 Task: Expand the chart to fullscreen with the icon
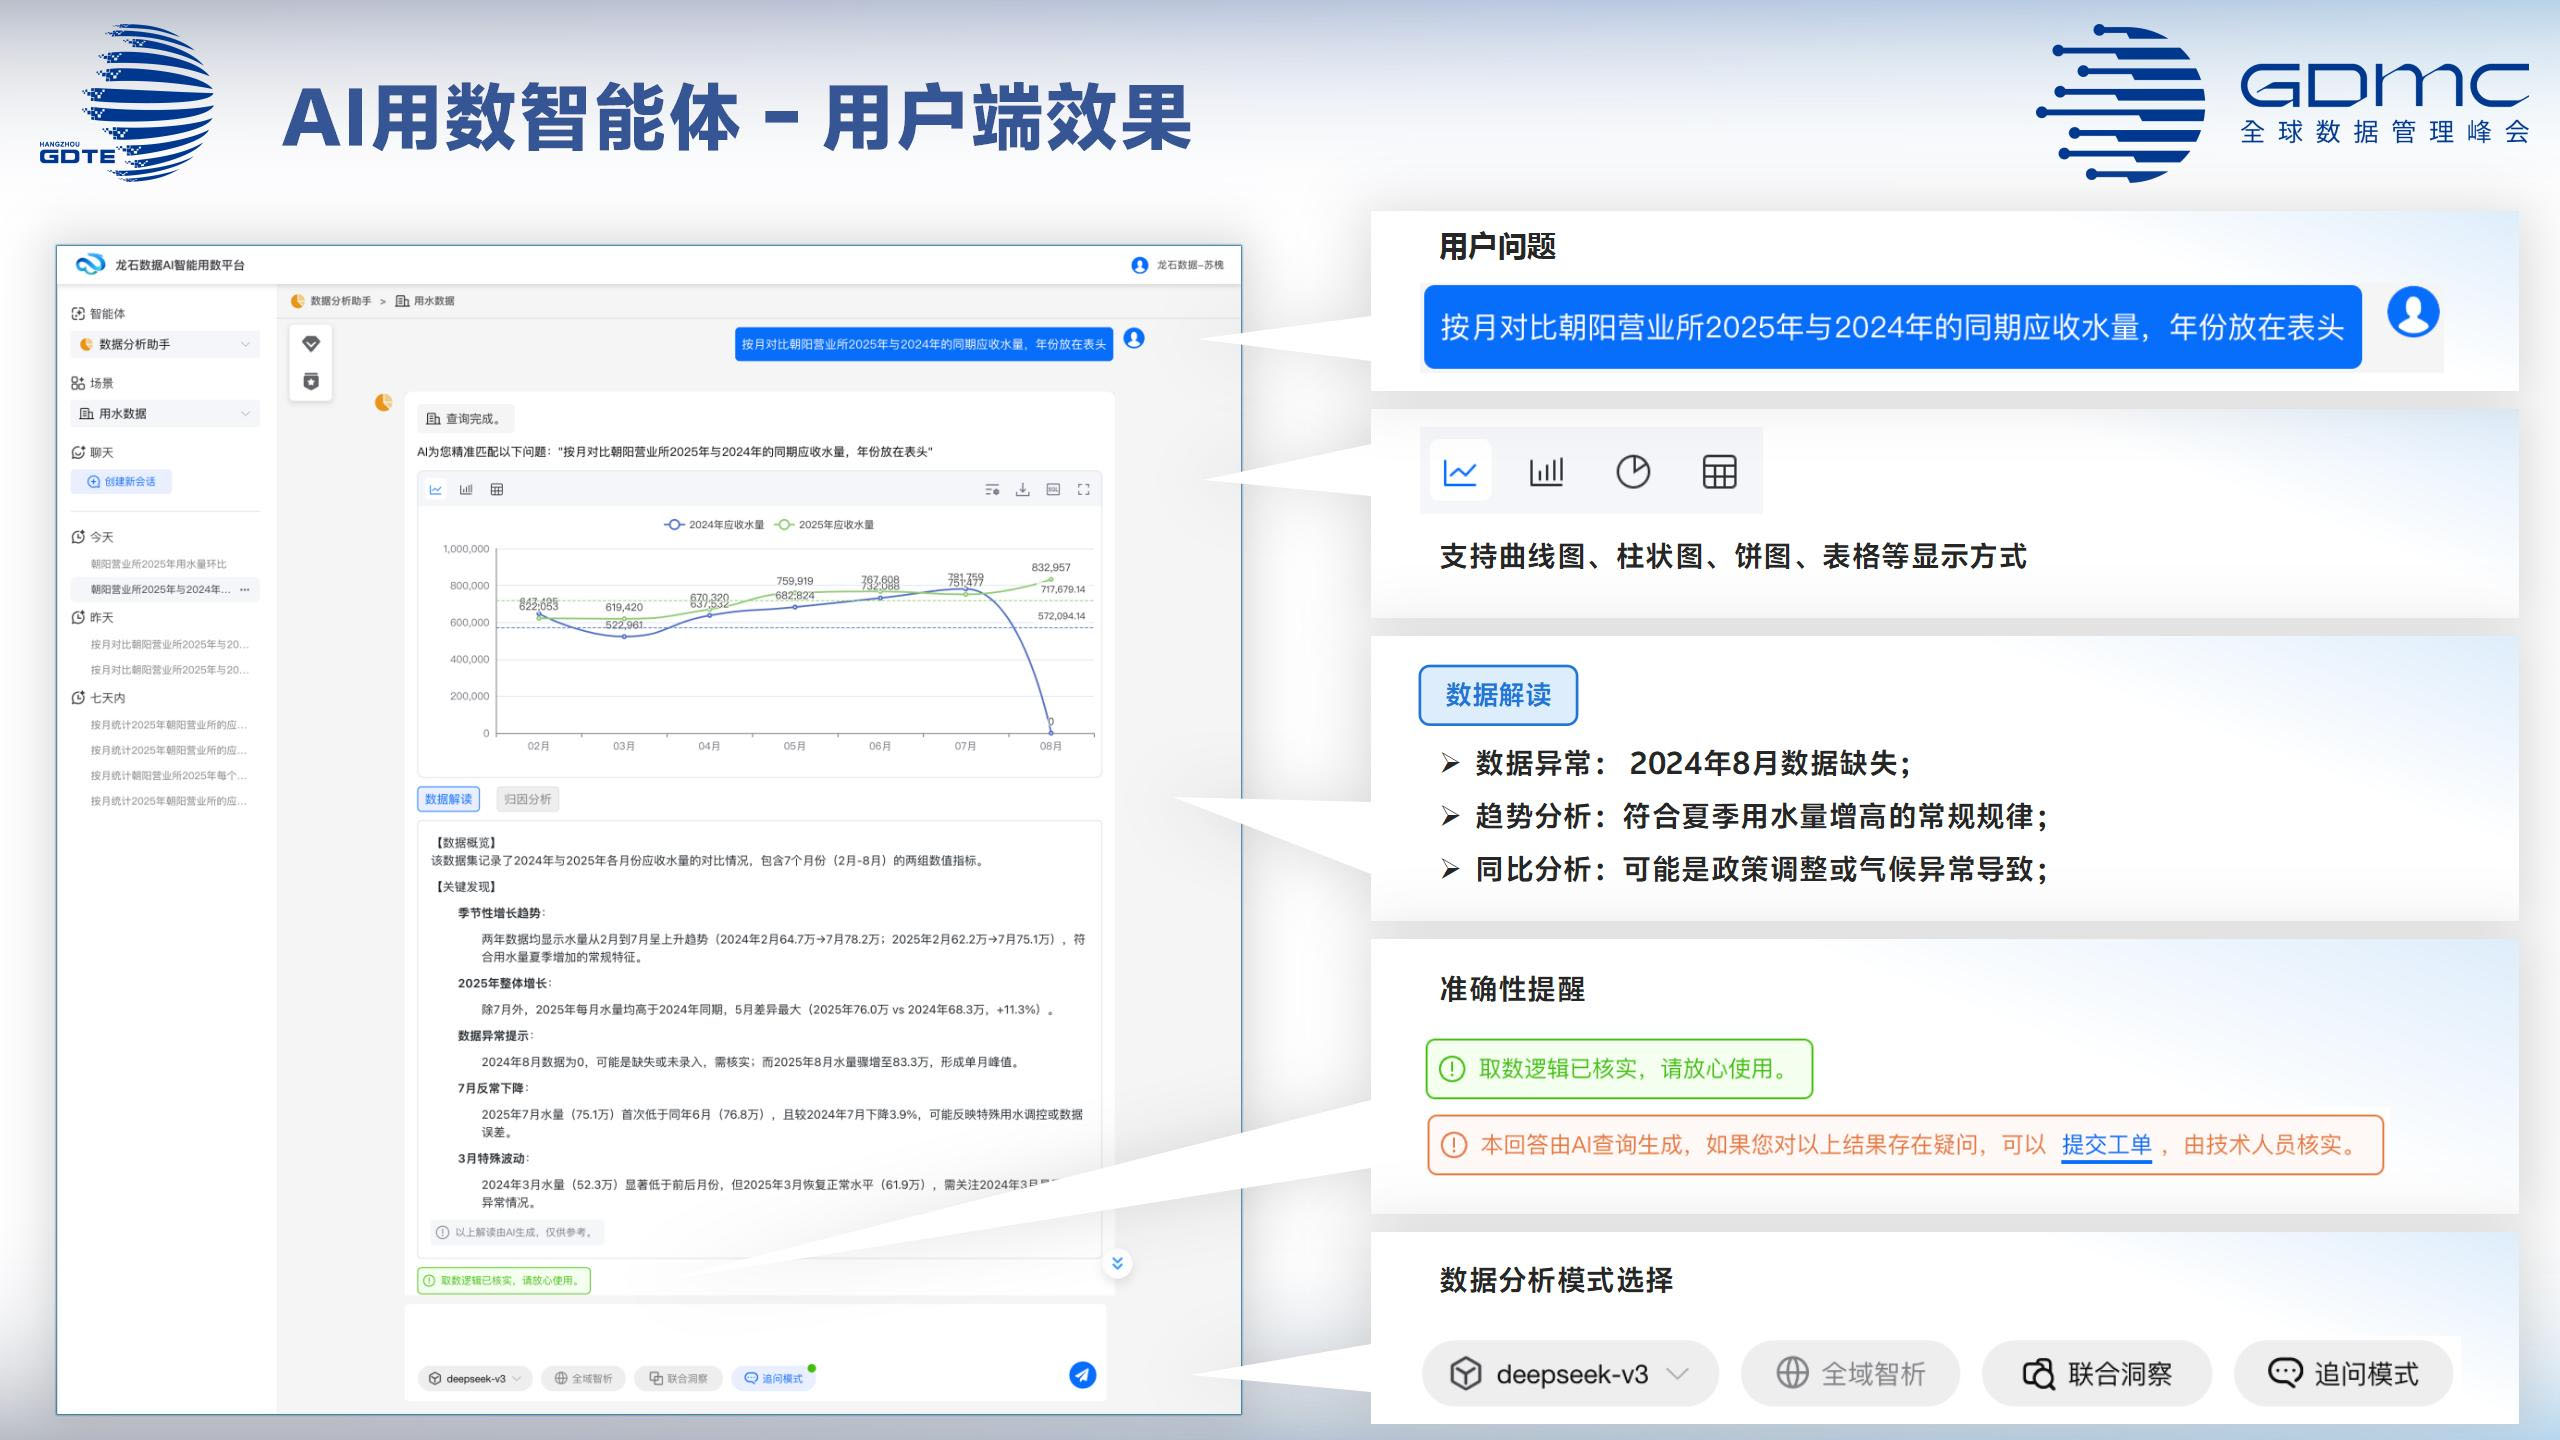pyautogui.click(x=1084, y=489)
